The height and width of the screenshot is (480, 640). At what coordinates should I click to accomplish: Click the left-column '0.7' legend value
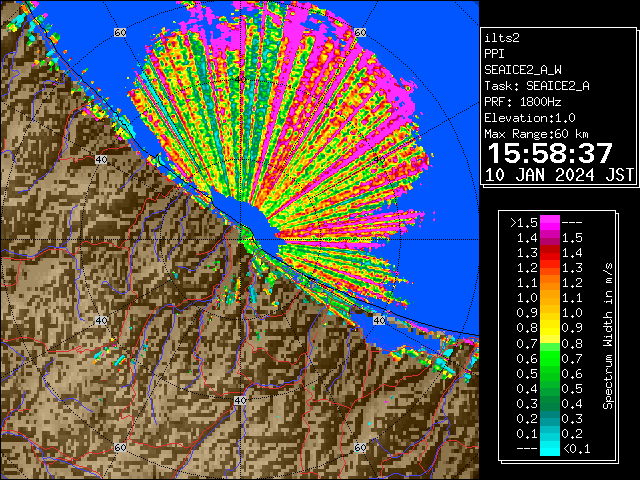point(527,344)
